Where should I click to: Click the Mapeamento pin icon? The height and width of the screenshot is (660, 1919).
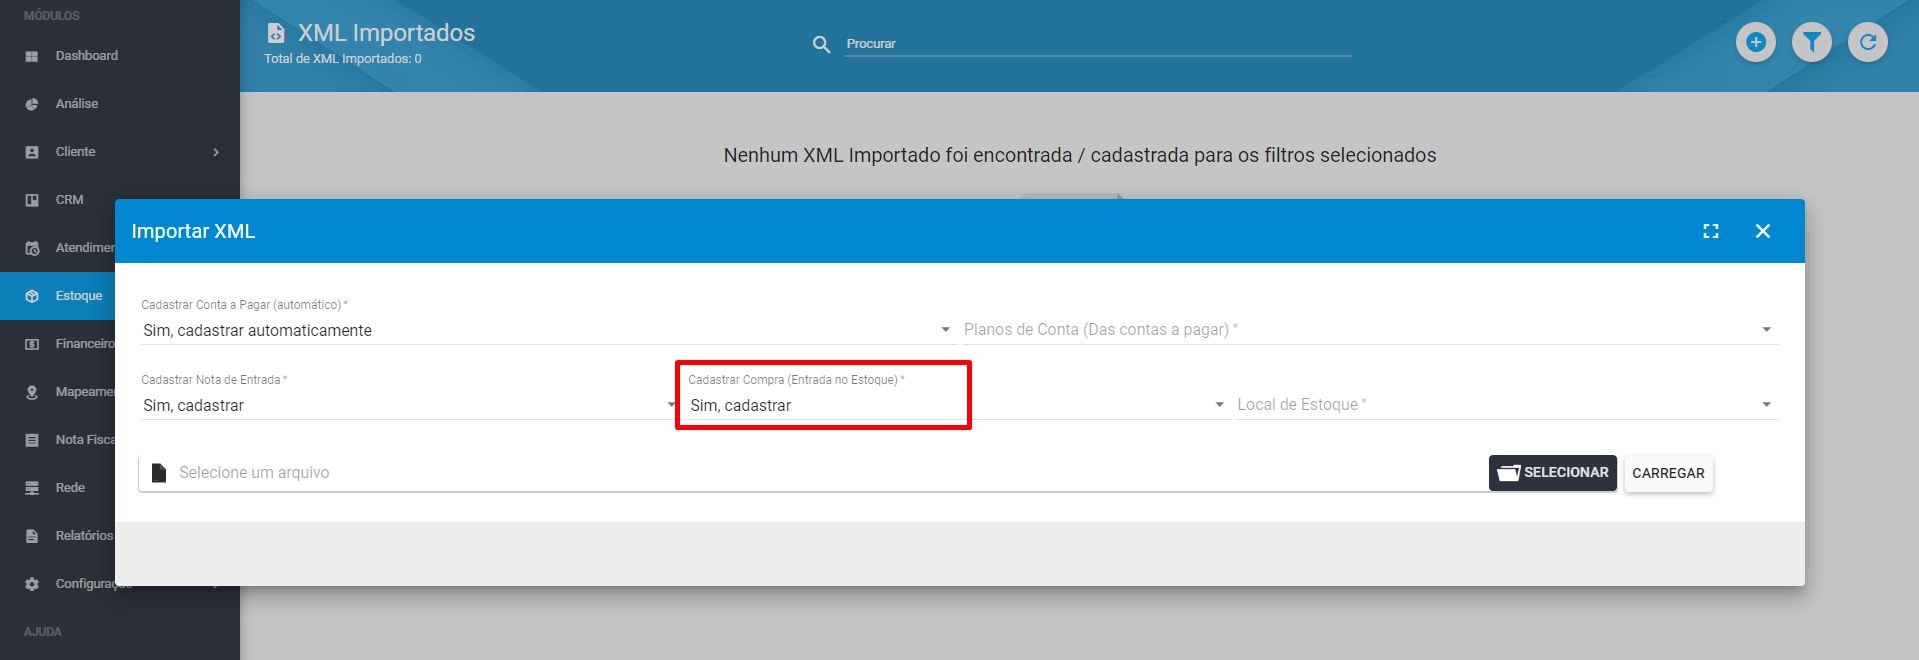[32, 392]
